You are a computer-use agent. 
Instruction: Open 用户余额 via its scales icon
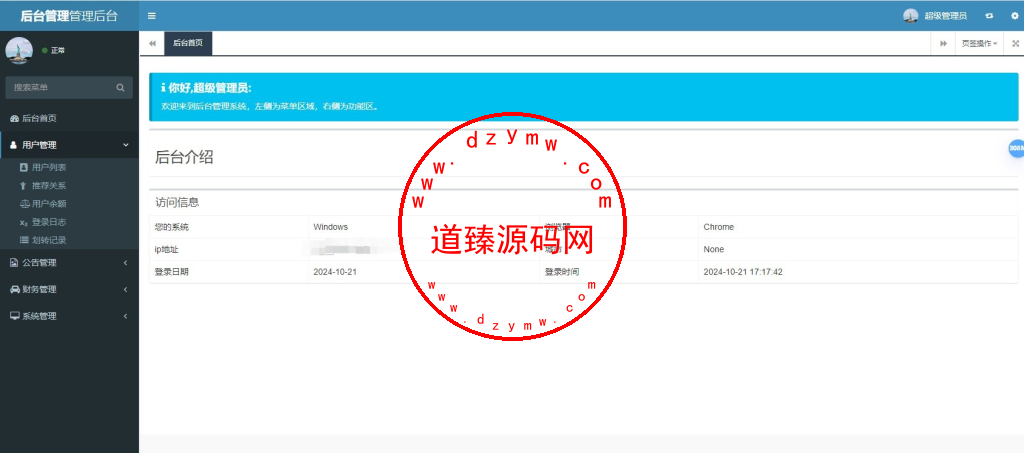click(x=24, y=204)
